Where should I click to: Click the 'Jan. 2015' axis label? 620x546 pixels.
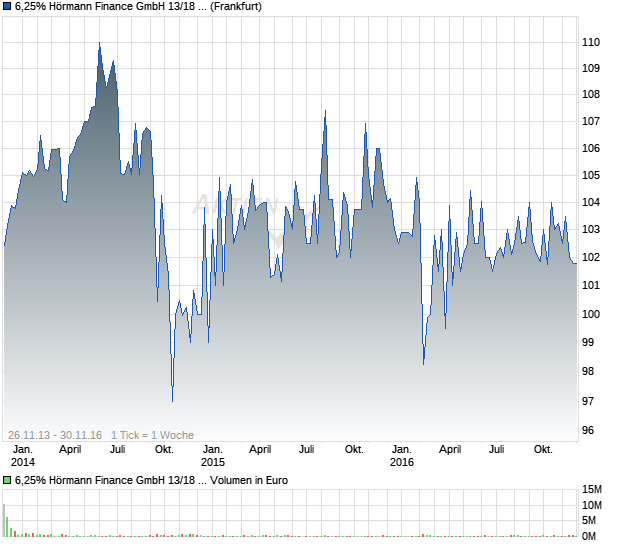click(x=213, y=456)
